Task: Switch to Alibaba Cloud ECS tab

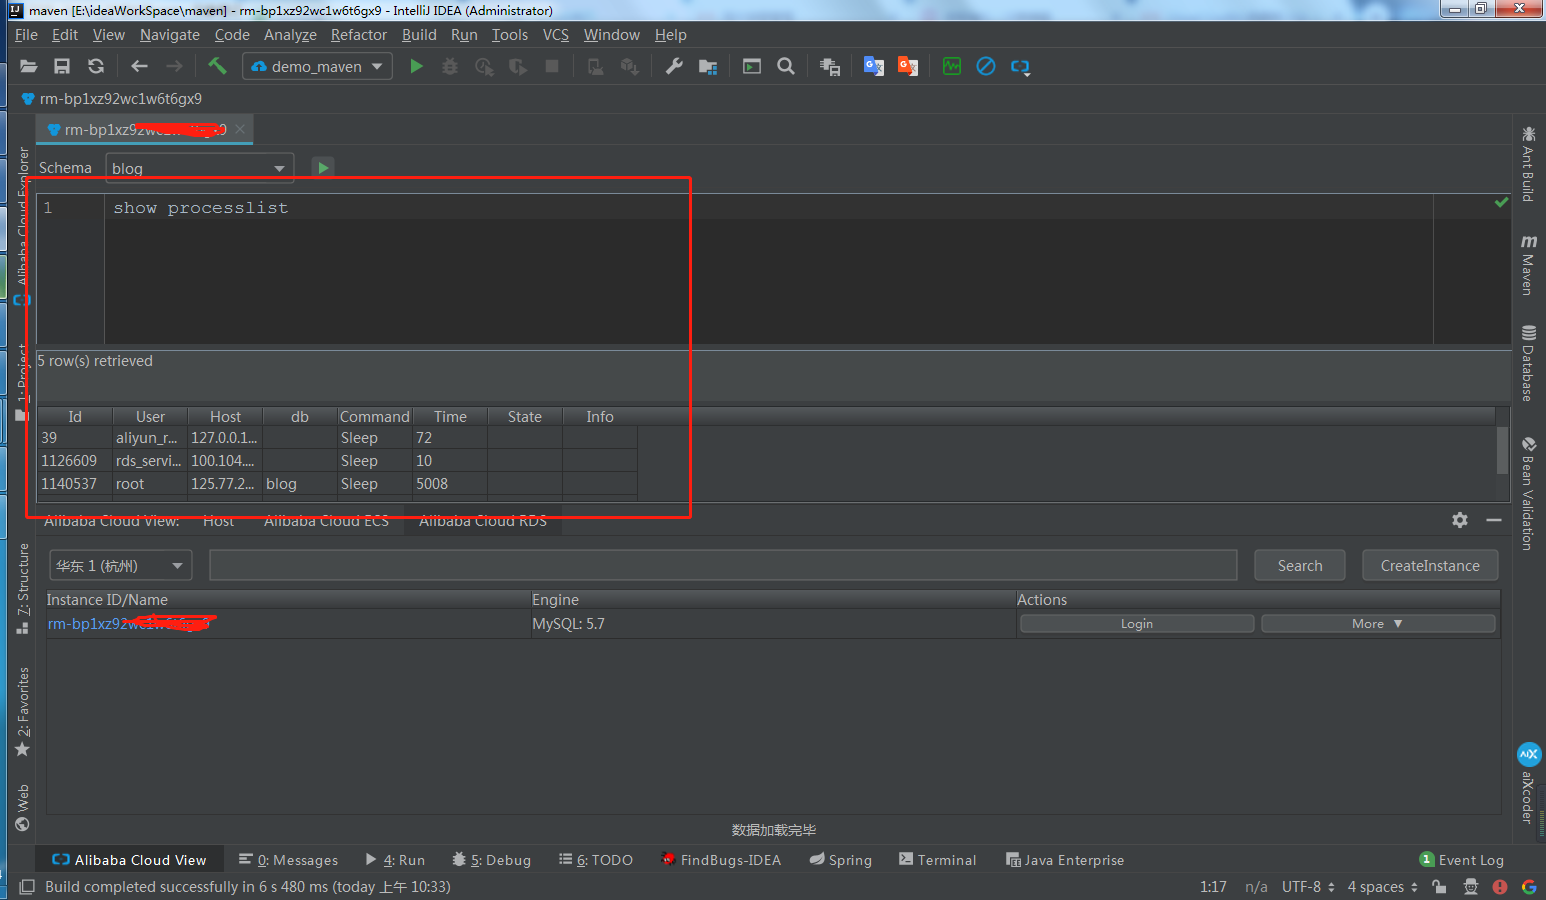Action: pos(326,521)
